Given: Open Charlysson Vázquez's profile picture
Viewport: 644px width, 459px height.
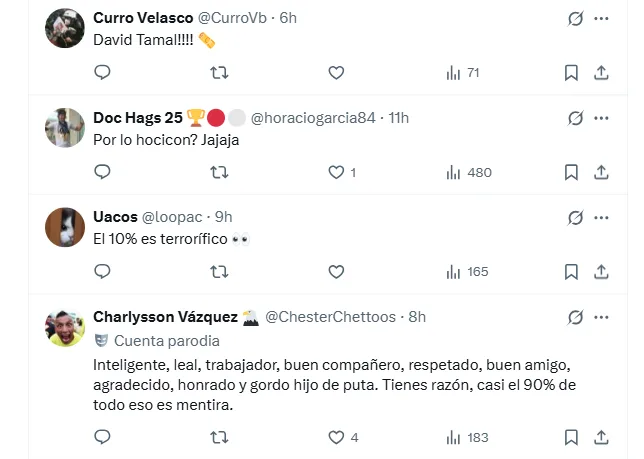Looking at the screenshot, I should coord(65,327).
